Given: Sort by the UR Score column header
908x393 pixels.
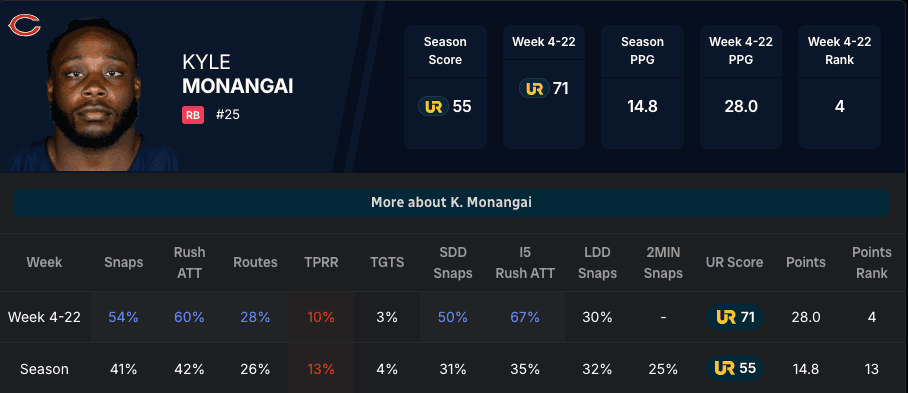Looking at the screenshot, I should coord(734,262).
